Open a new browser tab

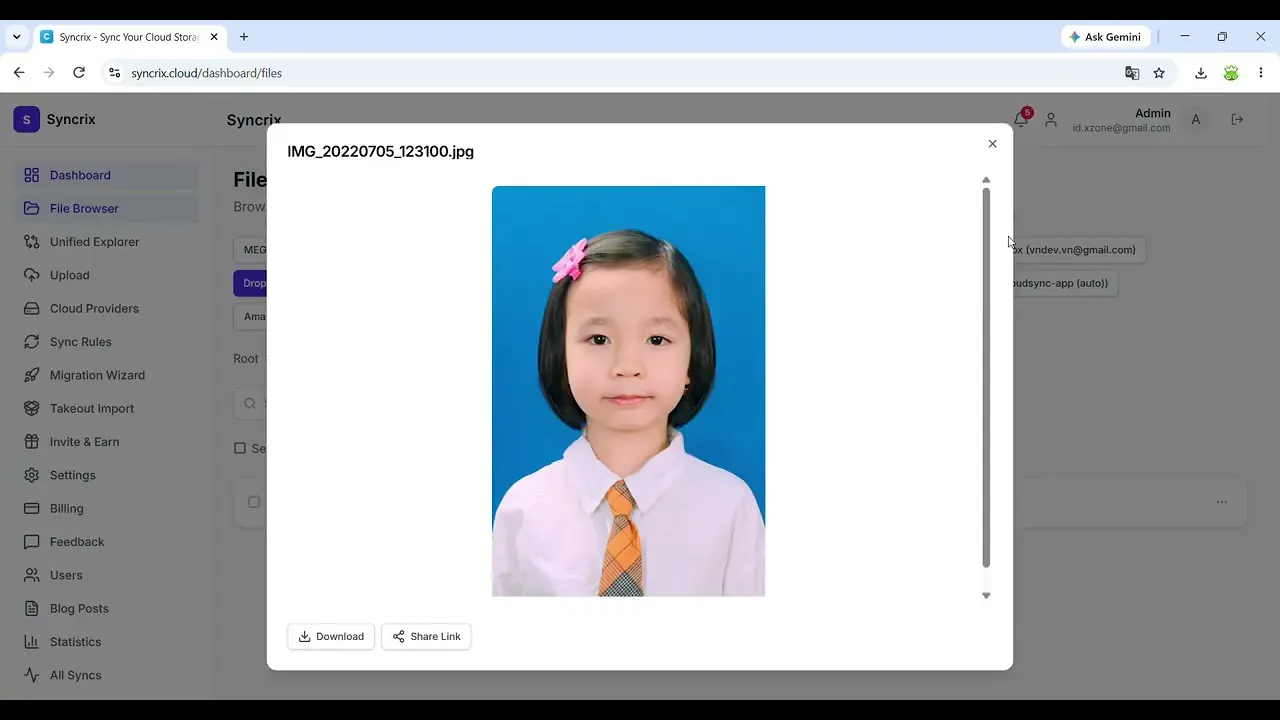pyautogui.click(x=244, y=37)
